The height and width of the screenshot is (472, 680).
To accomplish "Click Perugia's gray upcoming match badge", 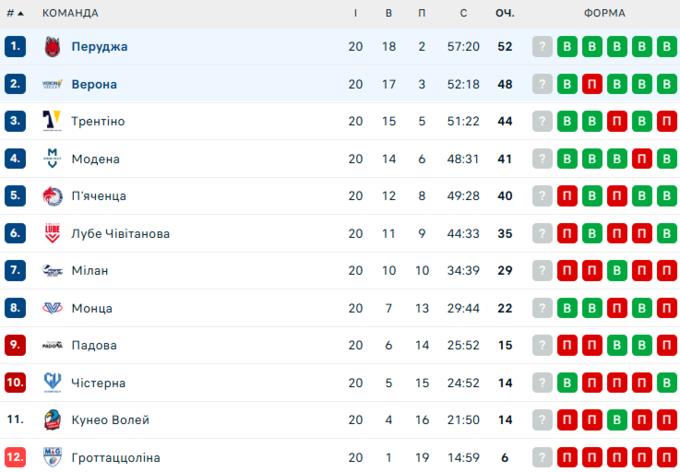I will coord(542,46).
